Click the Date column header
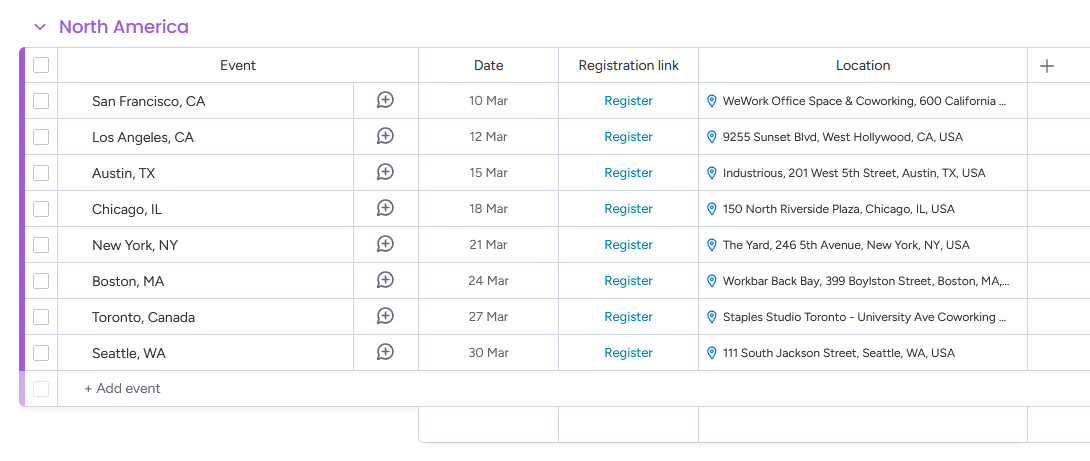The height and width of the screenshot is (461, 1090). [x=488, y=66]
